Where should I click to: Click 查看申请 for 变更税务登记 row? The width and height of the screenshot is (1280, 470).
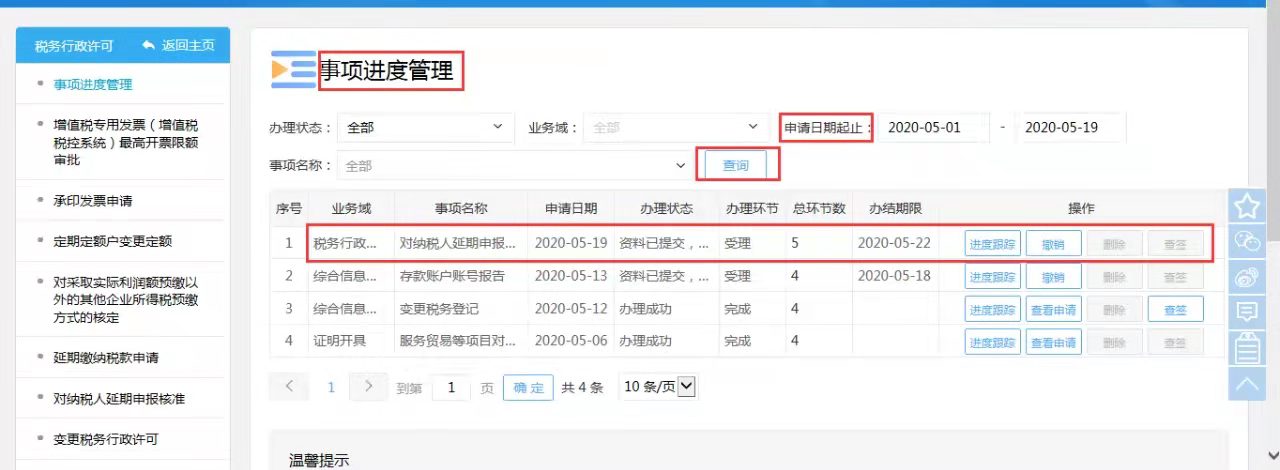click(1053, 309)
